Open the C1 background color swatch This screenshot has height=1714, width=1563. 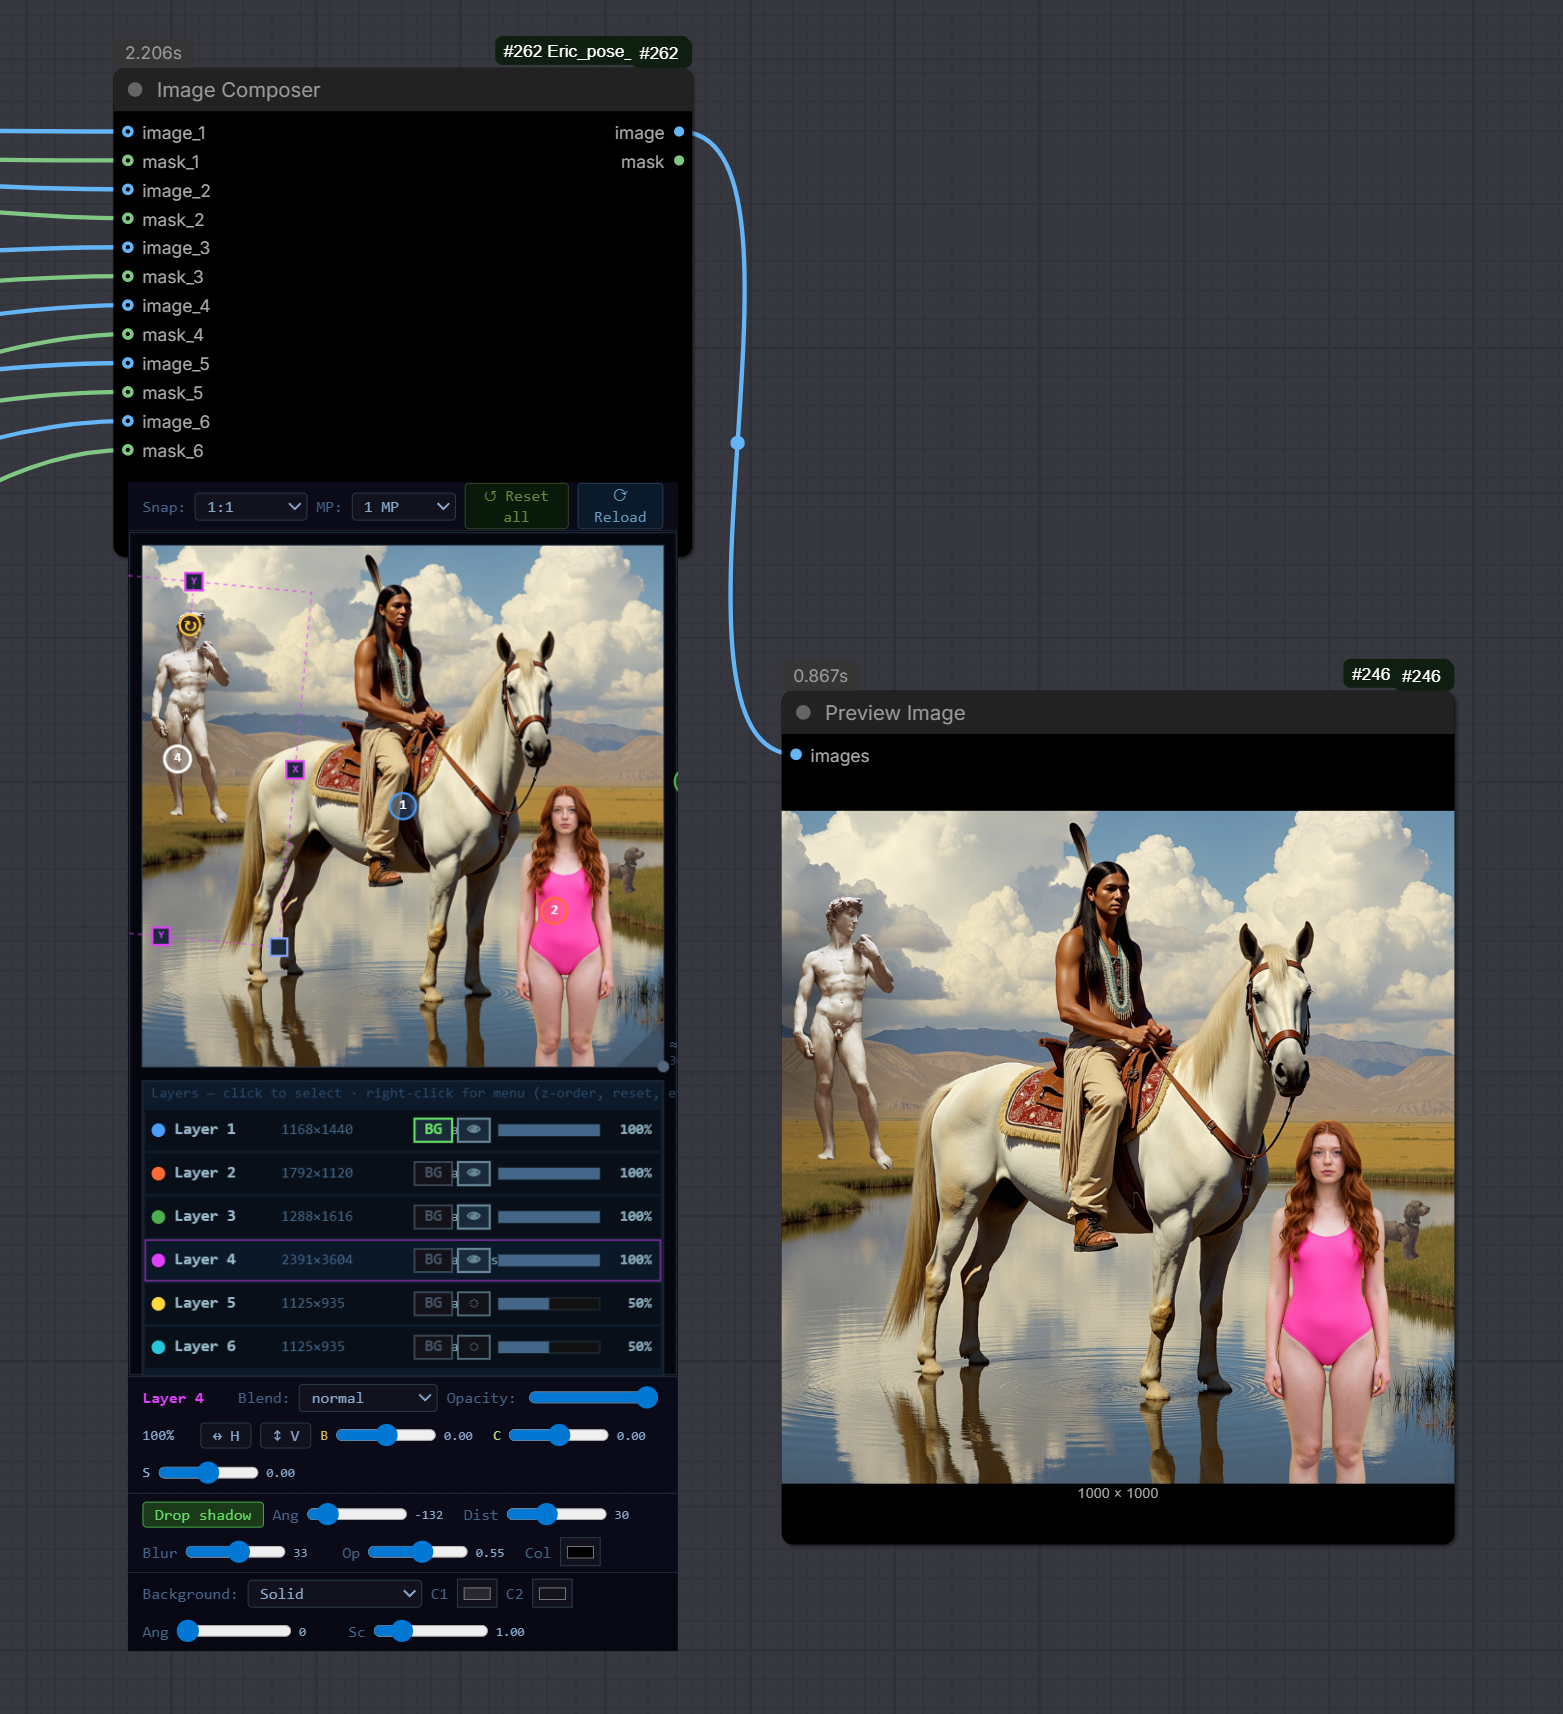477,1594
